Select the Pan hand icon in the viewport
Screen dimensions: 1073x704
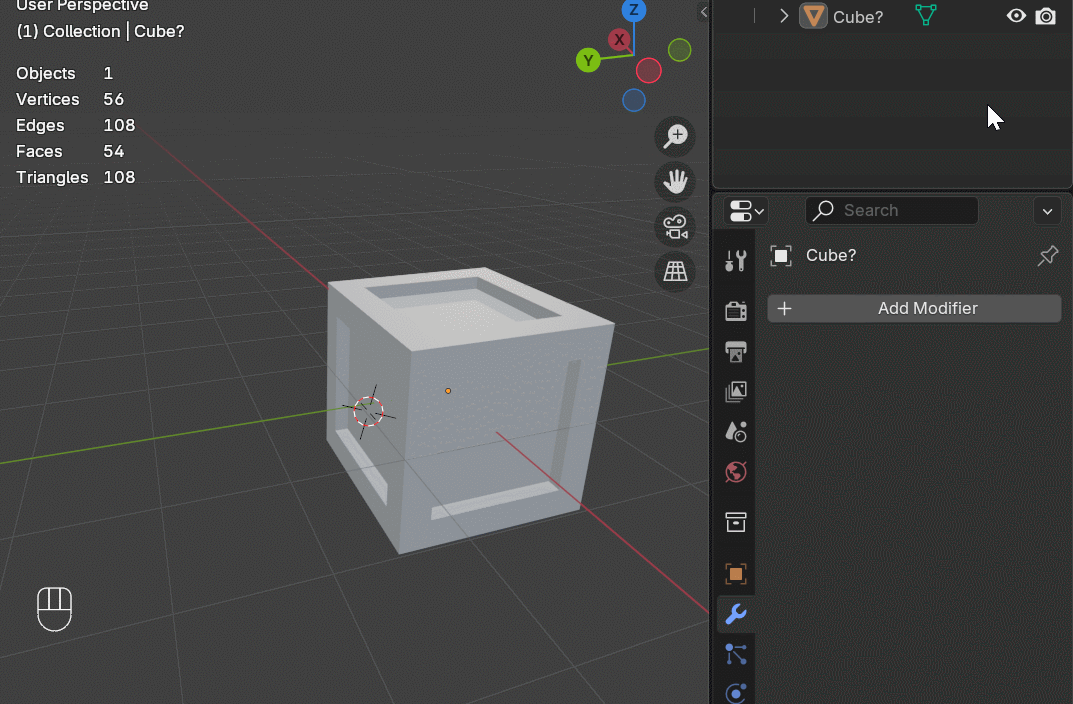tap(674, 181)
